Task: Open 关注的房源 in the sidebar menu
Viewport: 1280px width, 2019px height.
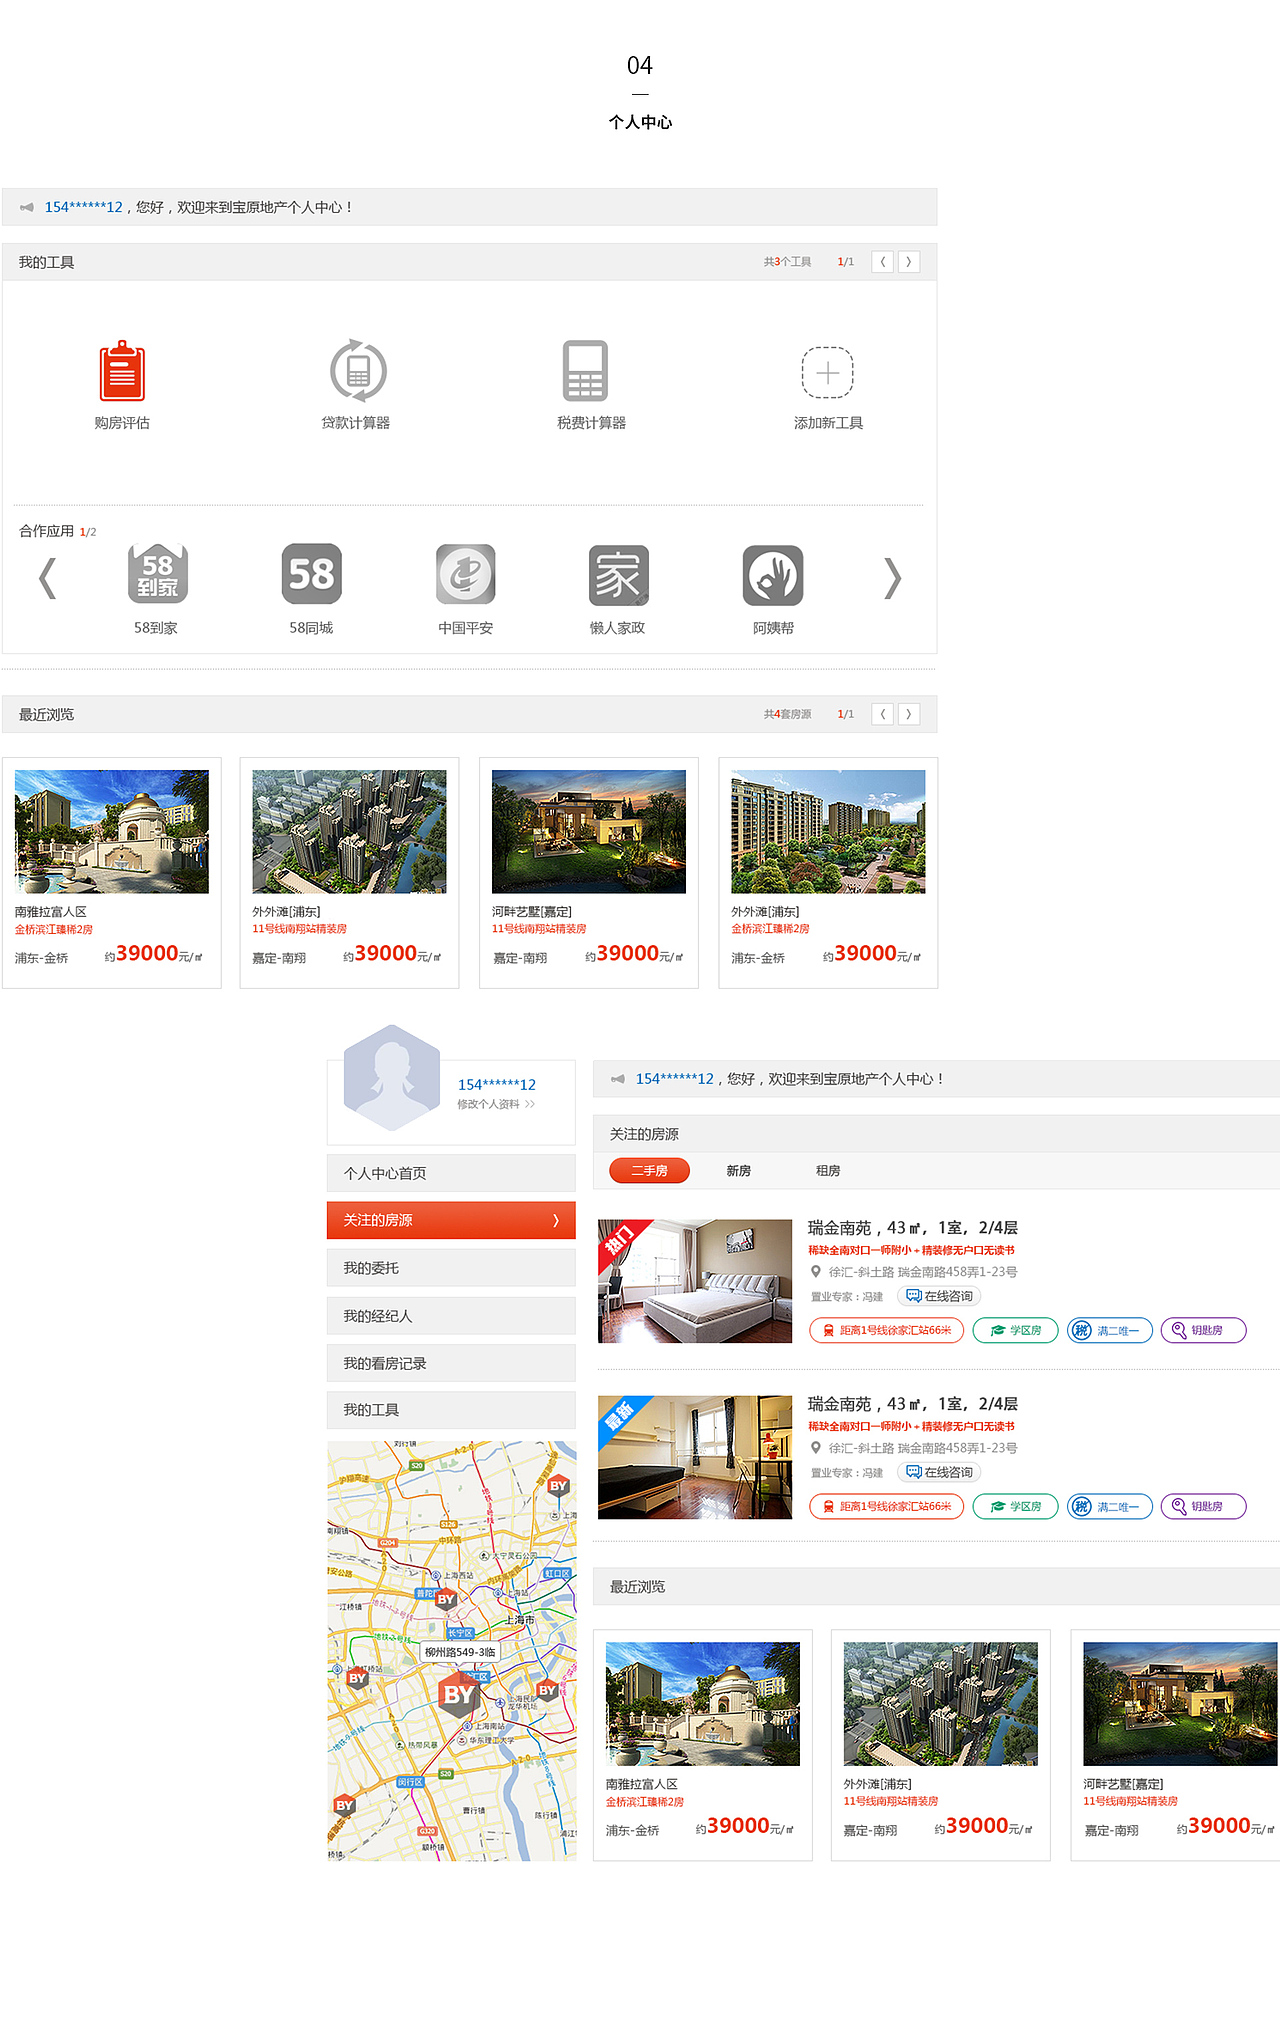Action: [451, 1220]
